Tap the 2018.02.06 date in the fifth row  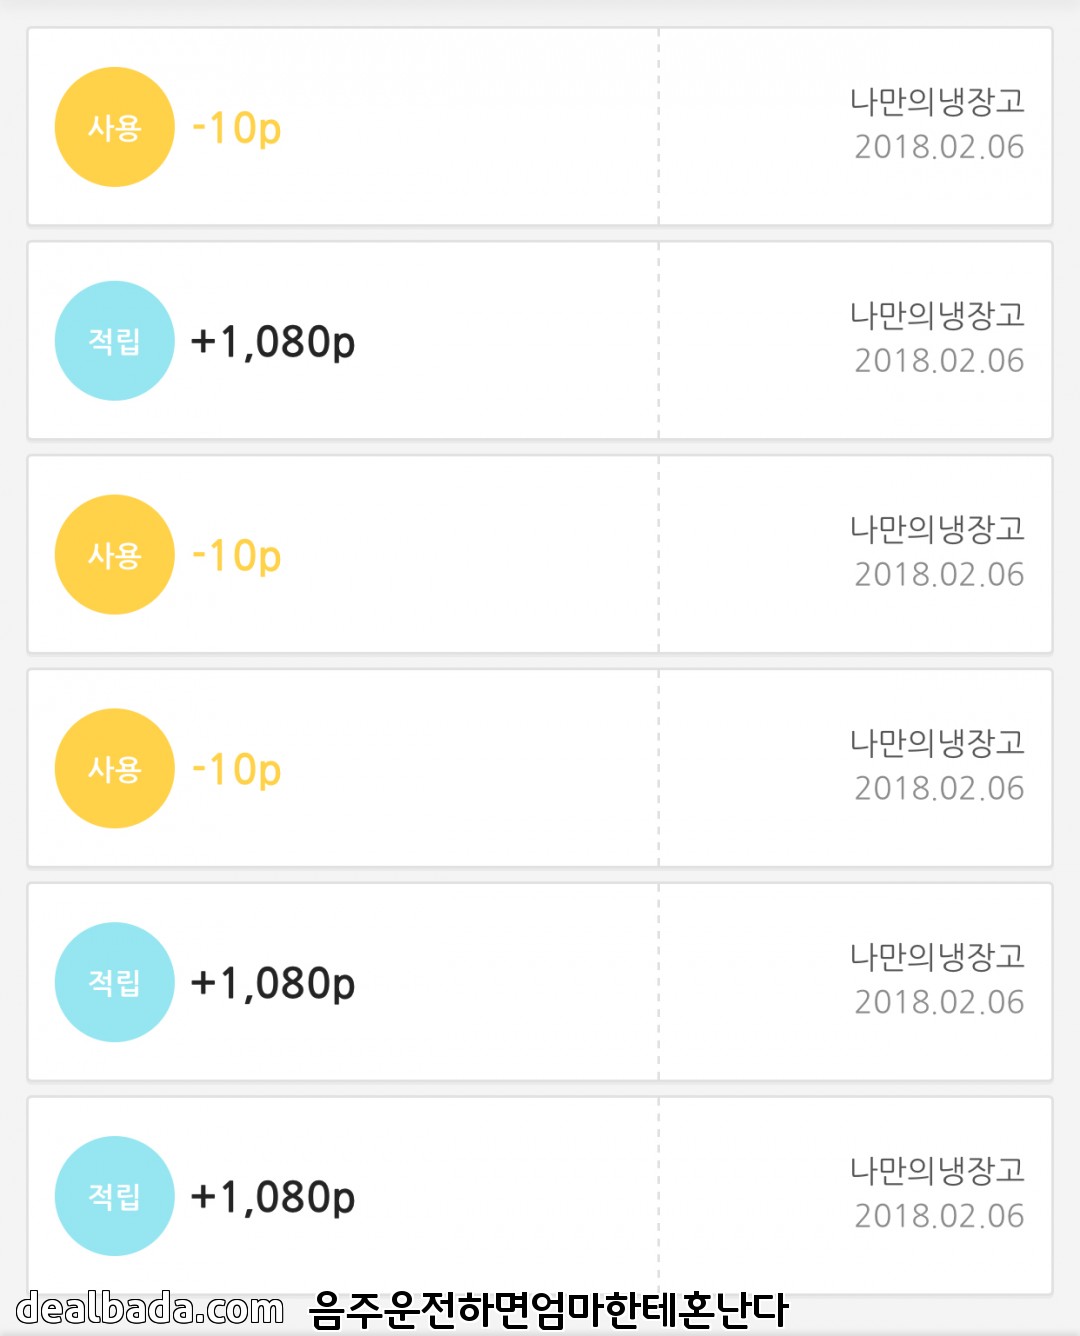pos(939,1002)
